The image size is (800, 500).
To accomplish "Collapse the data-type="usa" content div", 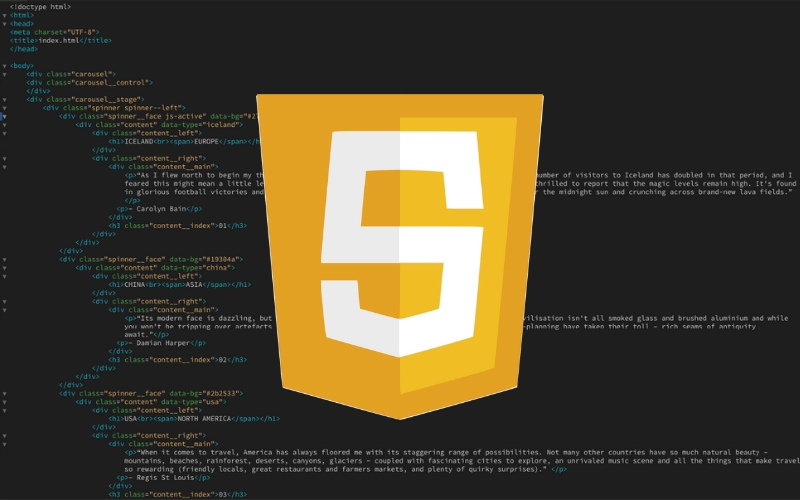I will 5,402.
